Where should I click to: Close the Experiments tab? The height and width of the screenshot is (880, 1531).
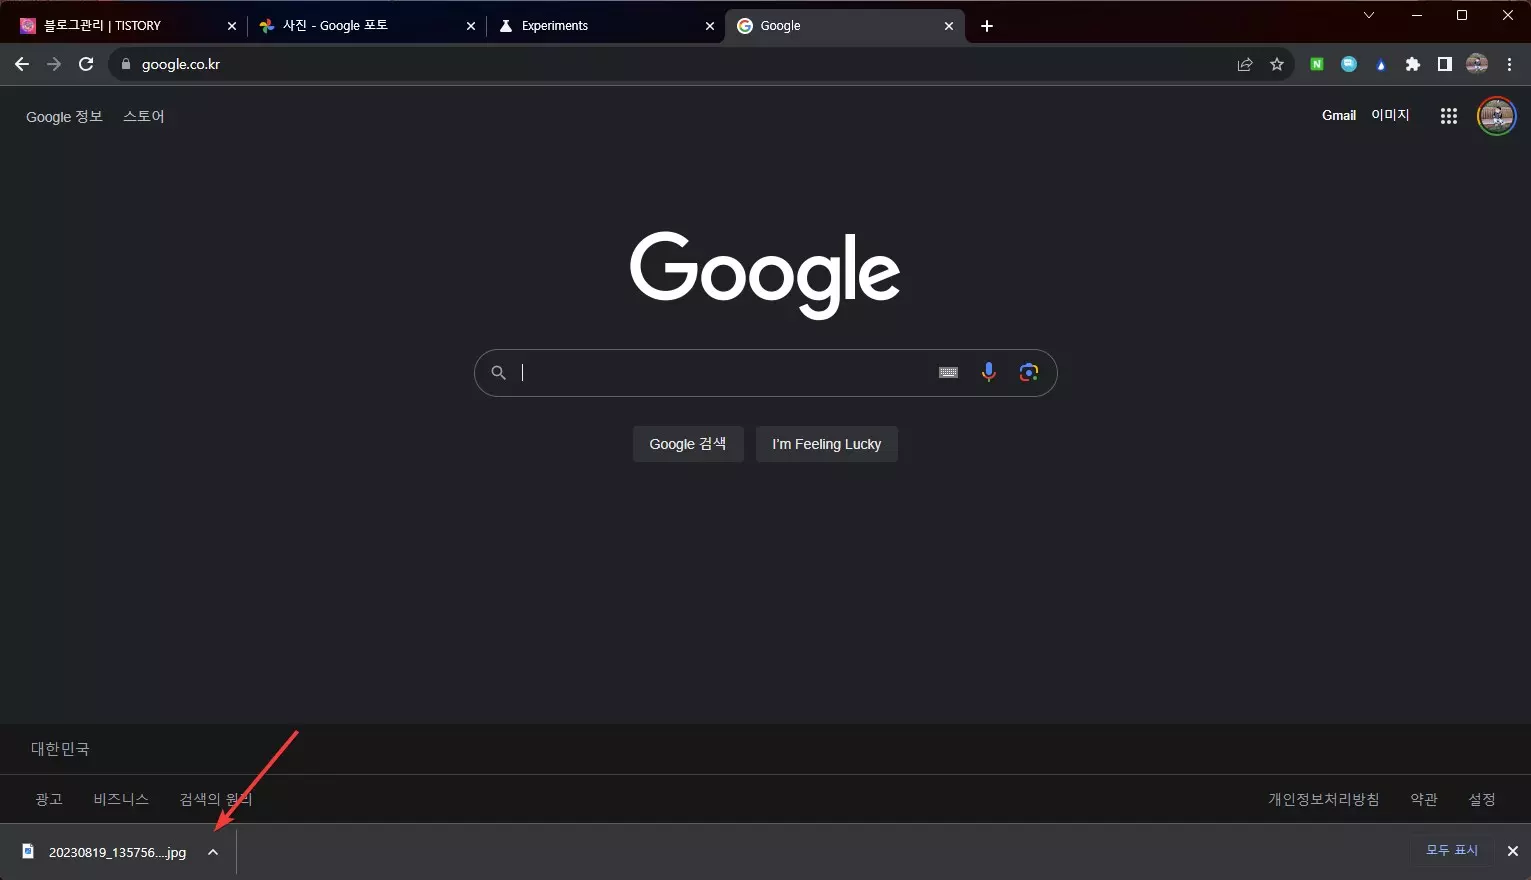point(710,26)
